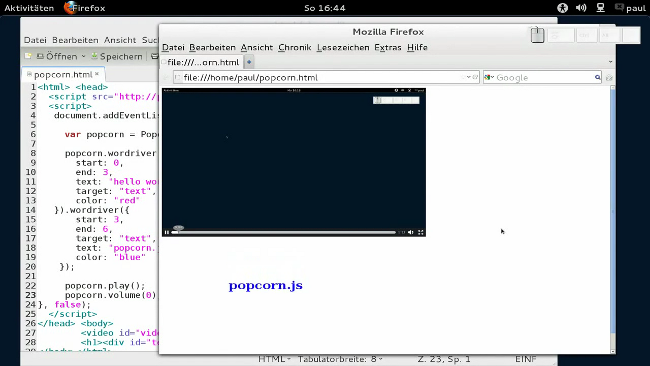Click code line 26 '</head> <body>'
This screenshot has height=366, width=650.
coord(75,323)
